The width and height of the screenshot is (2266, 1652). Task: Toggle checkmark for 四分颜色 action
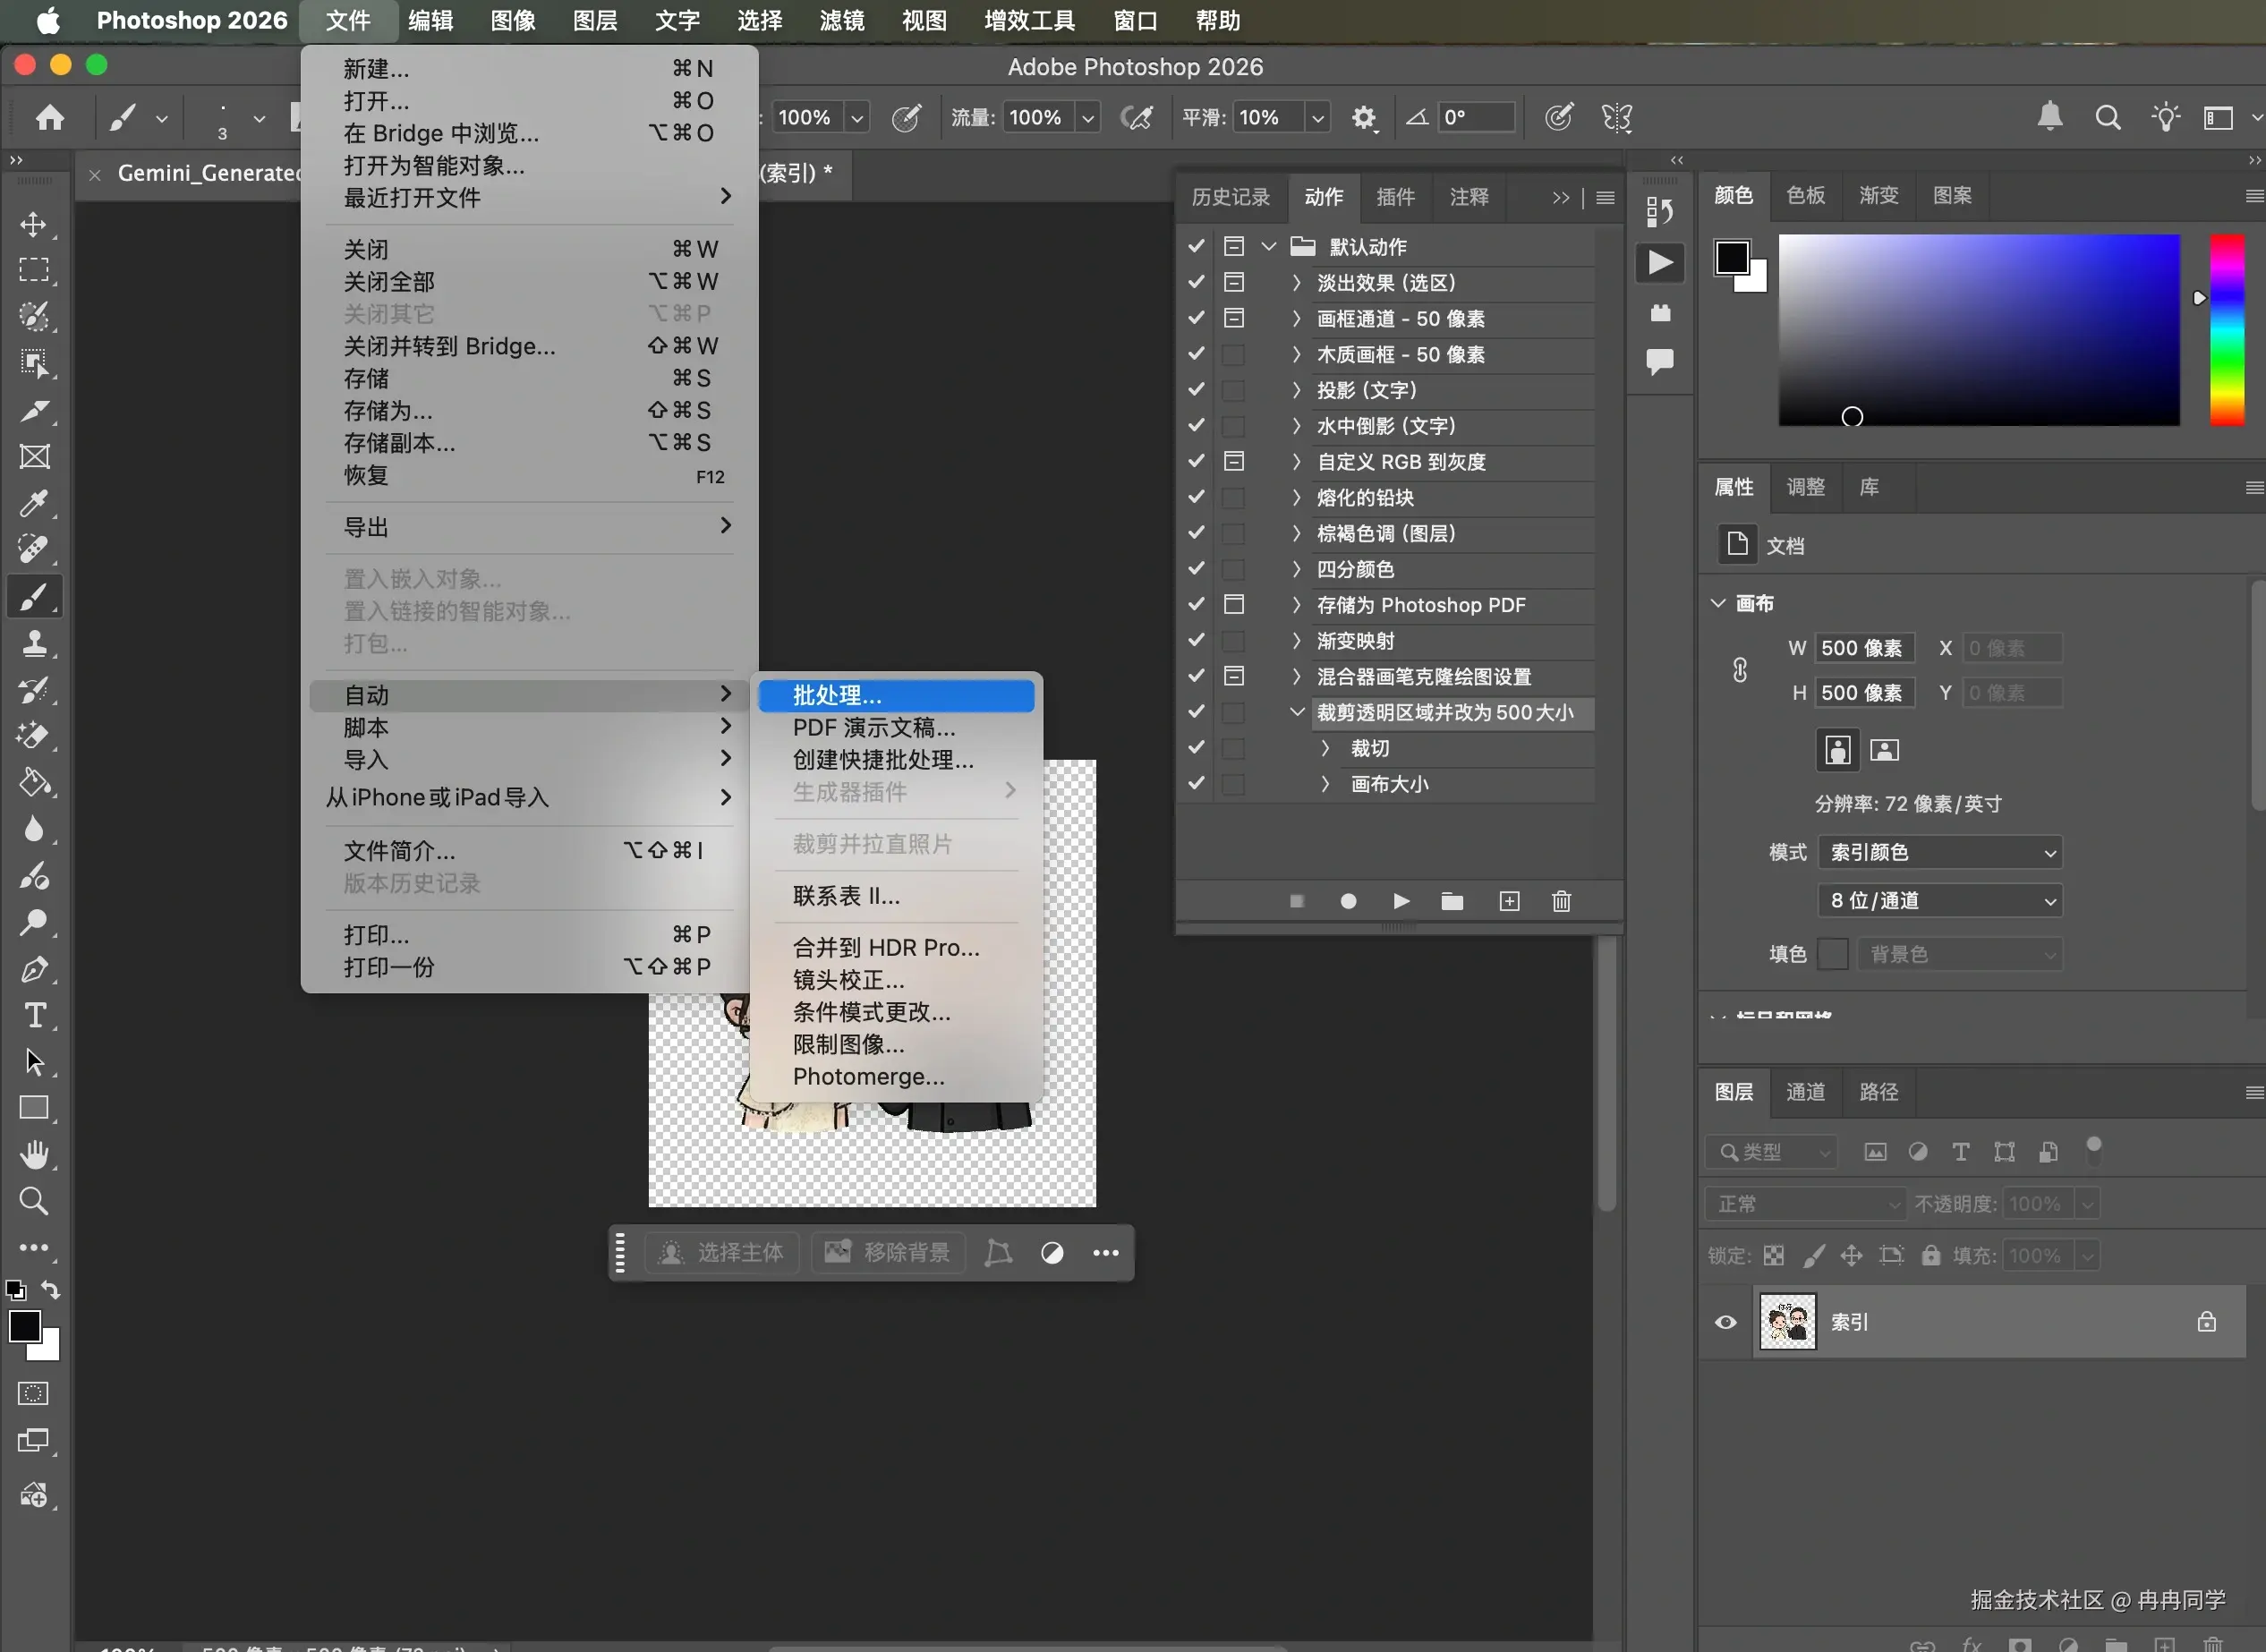click(x=1196, y=569)
